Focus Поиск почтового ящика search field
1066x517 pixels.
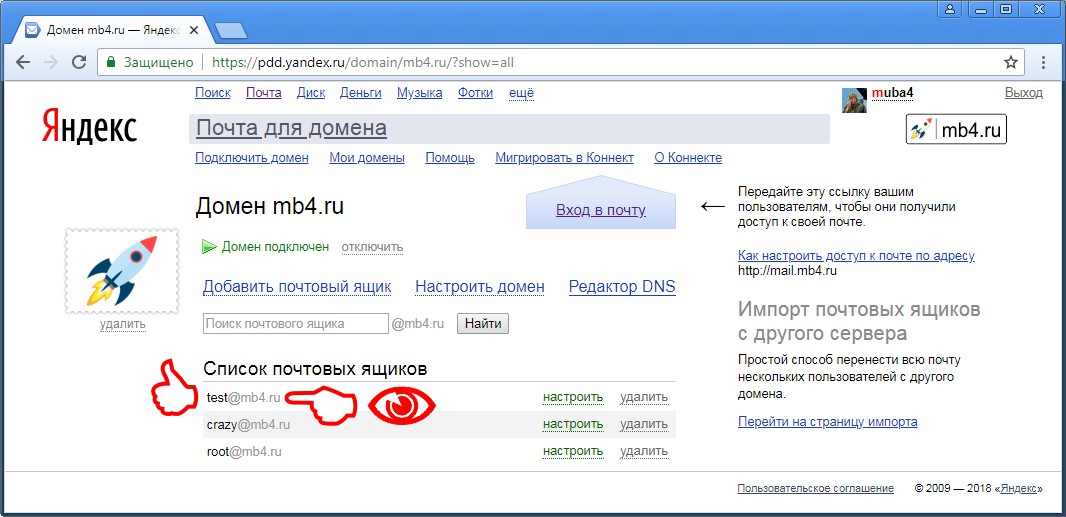pos(296,324)
